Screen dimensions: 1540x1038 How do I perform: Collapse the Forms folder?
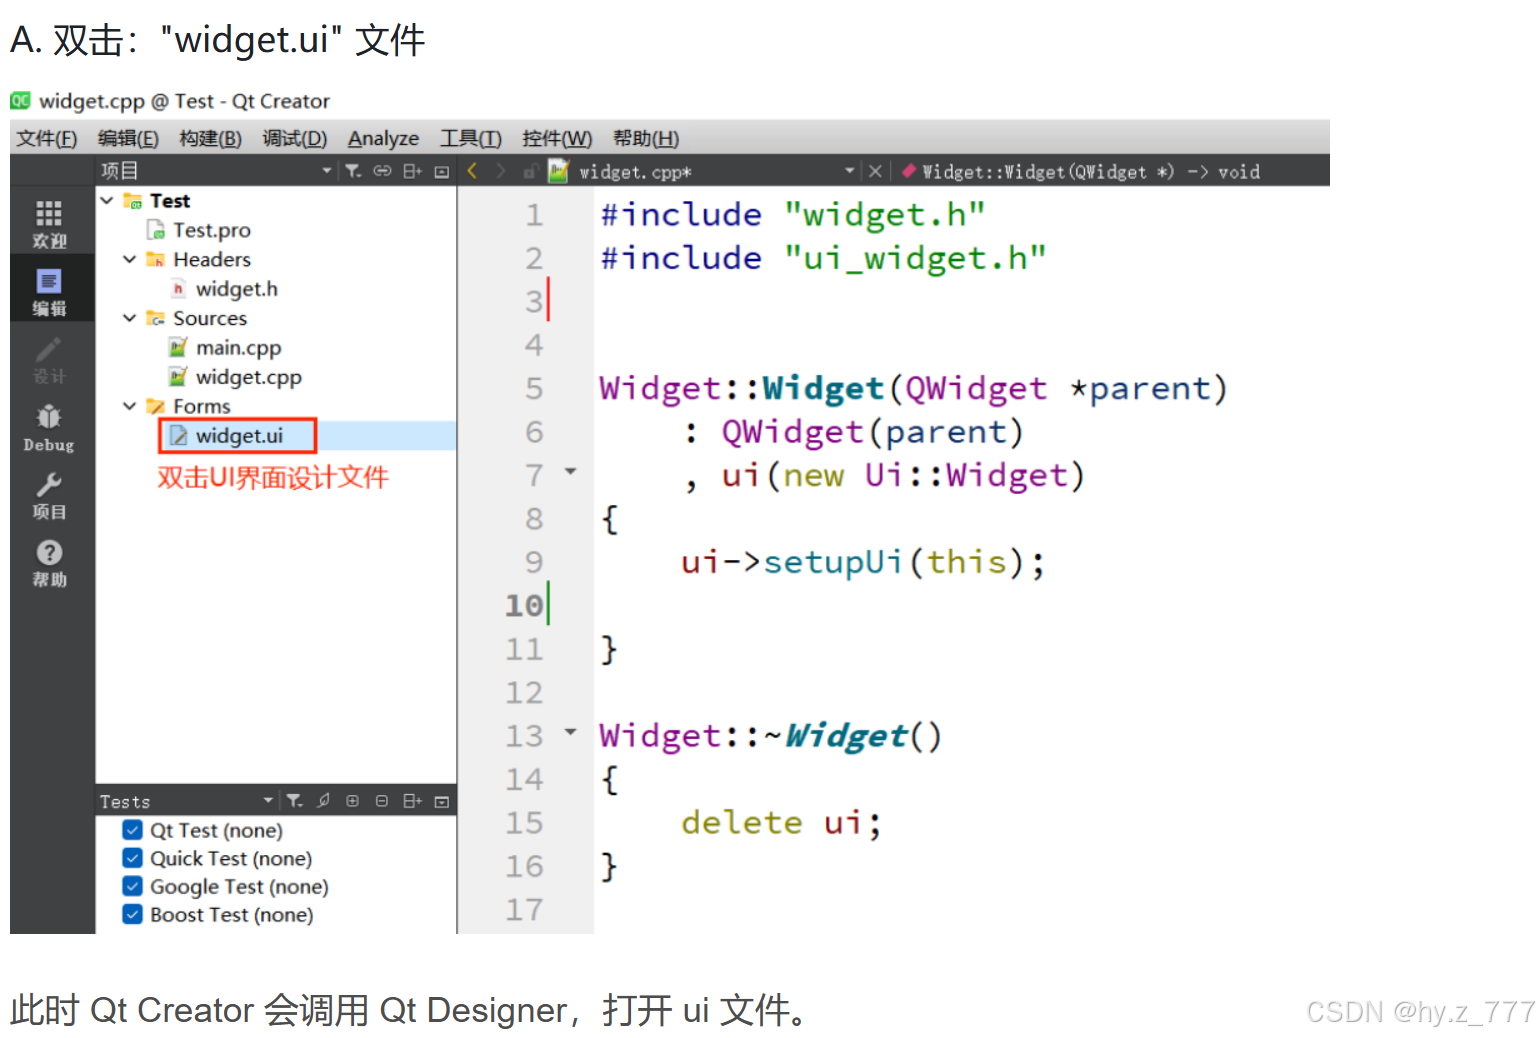pos(129,406)
